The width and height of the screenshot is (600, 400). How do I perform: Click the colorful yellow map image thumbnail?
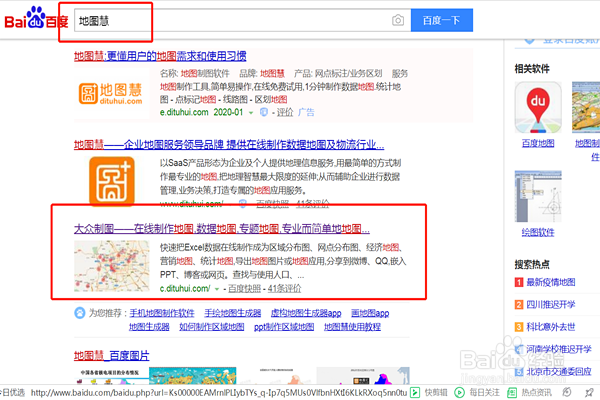[x=192, y=376]
